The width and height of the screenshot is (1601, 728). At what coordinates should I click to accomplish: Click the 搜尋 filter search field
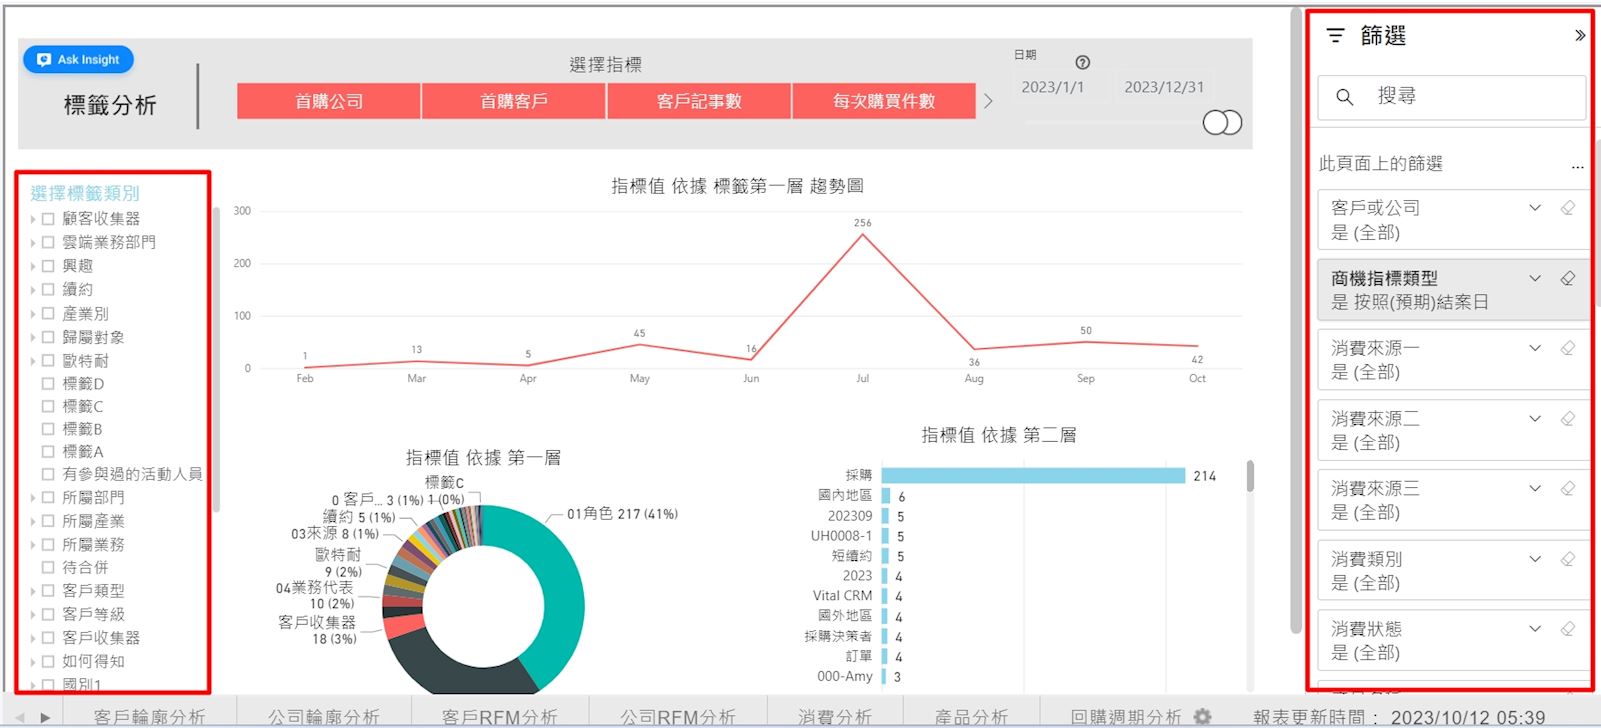[1450, 97]
